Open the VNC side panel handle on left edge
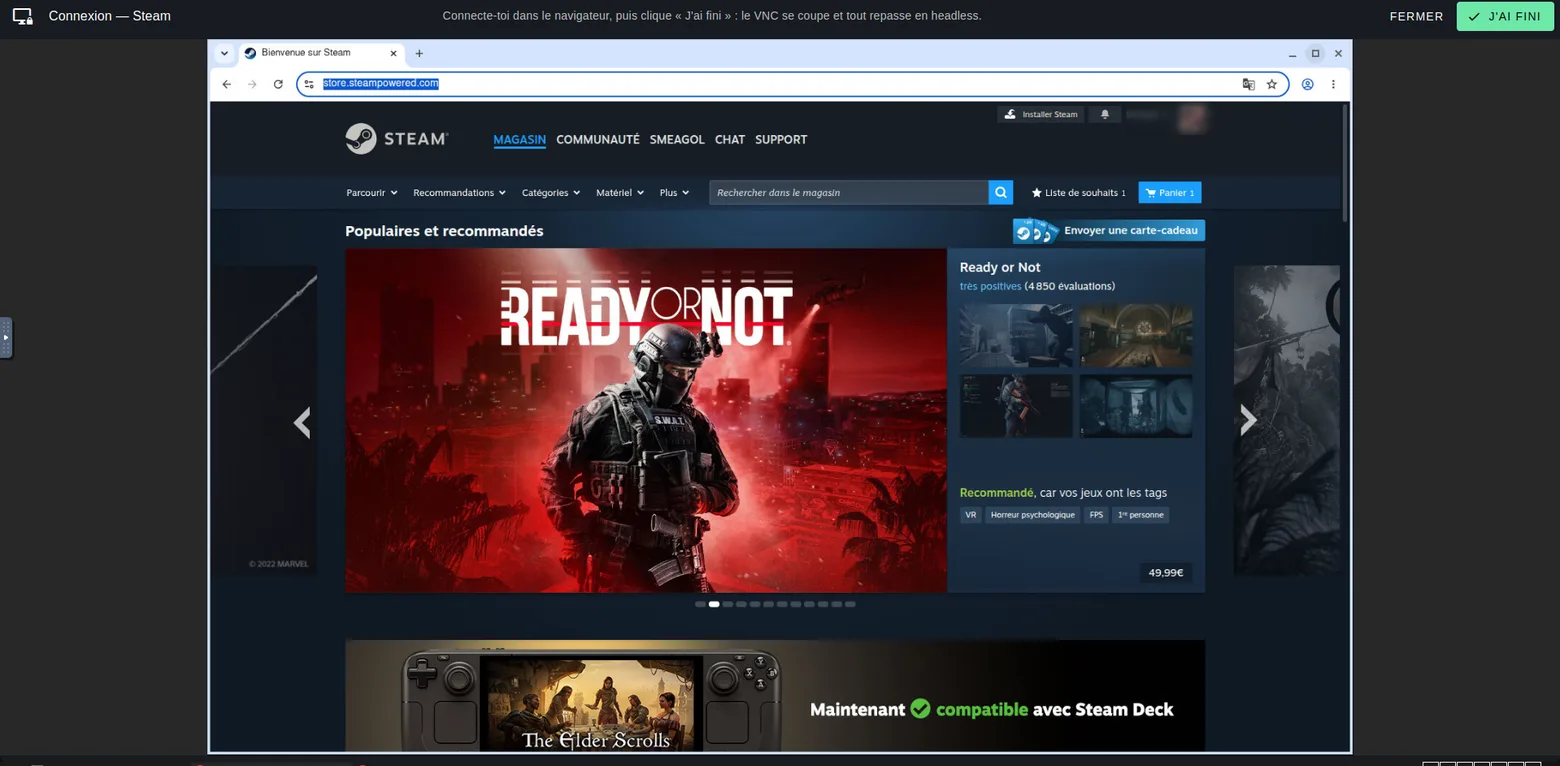Viewport: 1560px width, 766px height. tap(6, 338)
